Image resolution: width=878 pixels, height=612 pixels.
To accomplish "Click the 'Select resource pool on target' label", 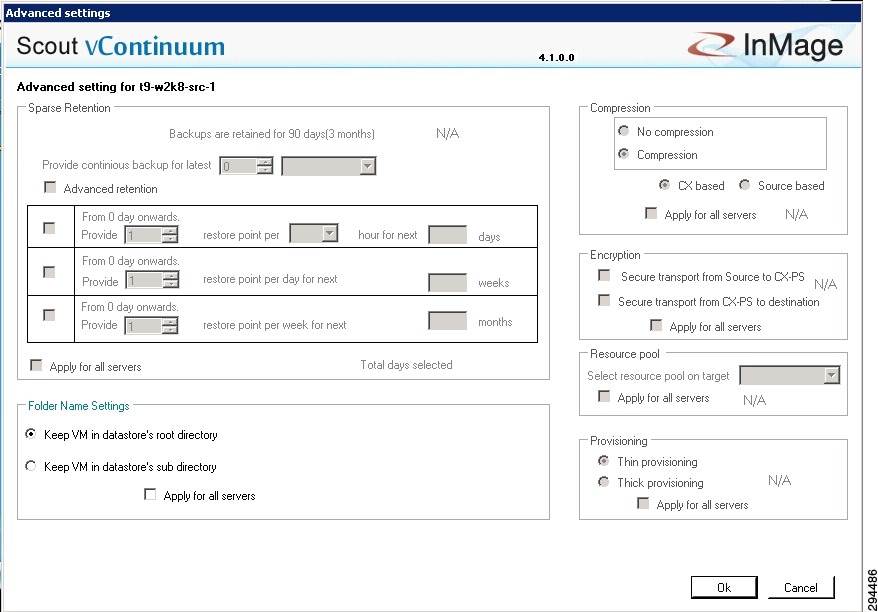I will pyautogui.click(x=658, y=376).
